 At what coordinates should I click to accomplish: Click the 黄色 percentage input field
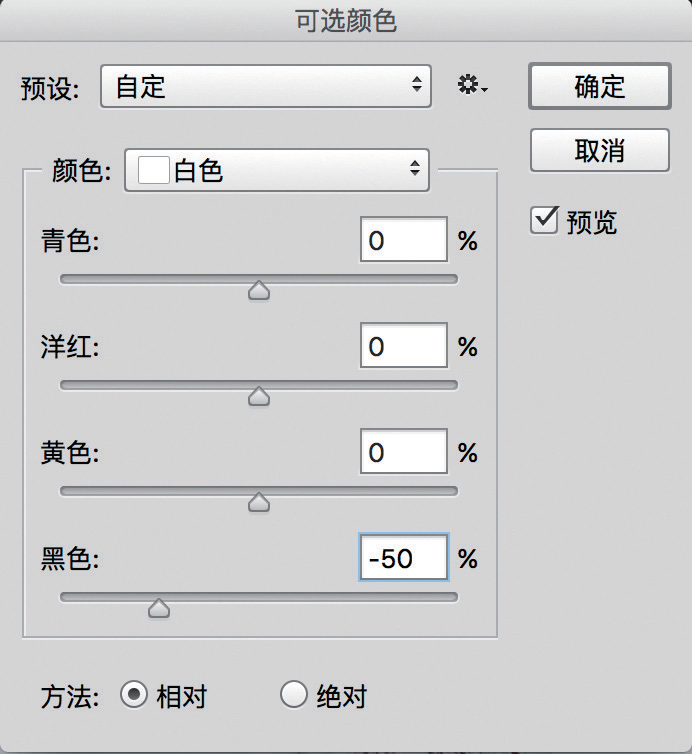point(403,453)
